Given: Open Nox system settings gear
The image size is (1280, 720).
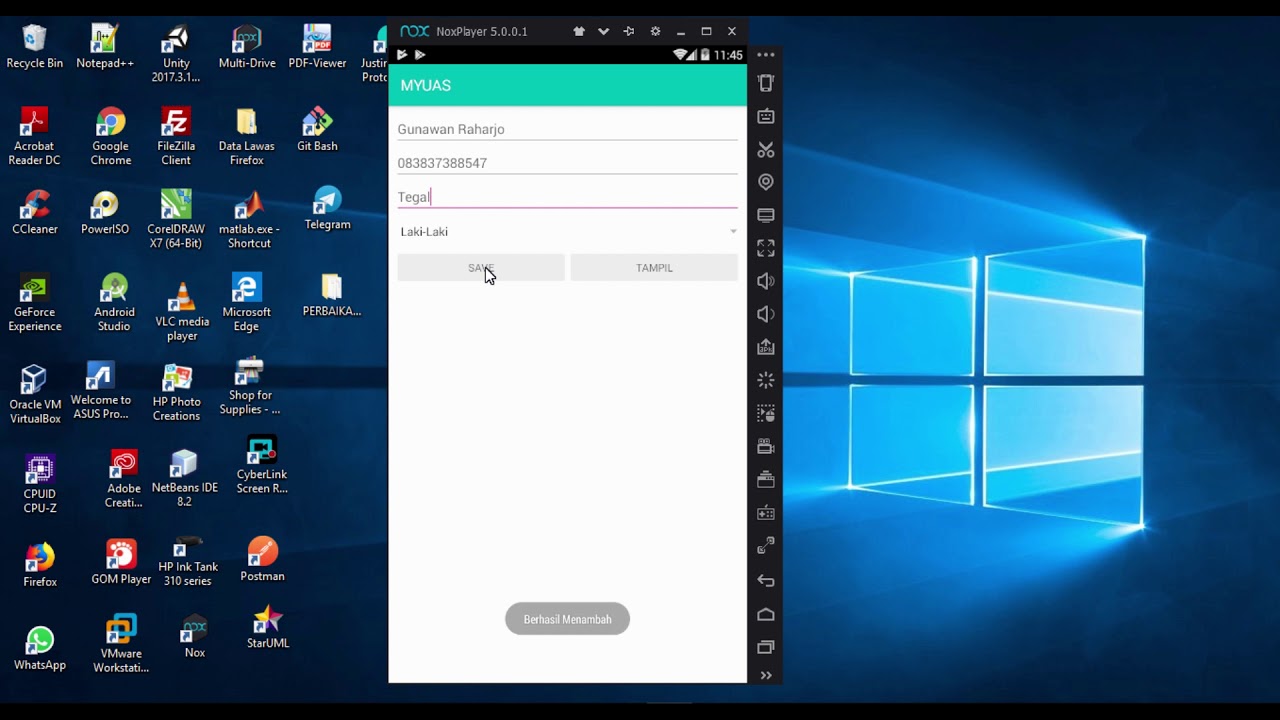Looking at the screenshot, I should [x=655, y=31].
